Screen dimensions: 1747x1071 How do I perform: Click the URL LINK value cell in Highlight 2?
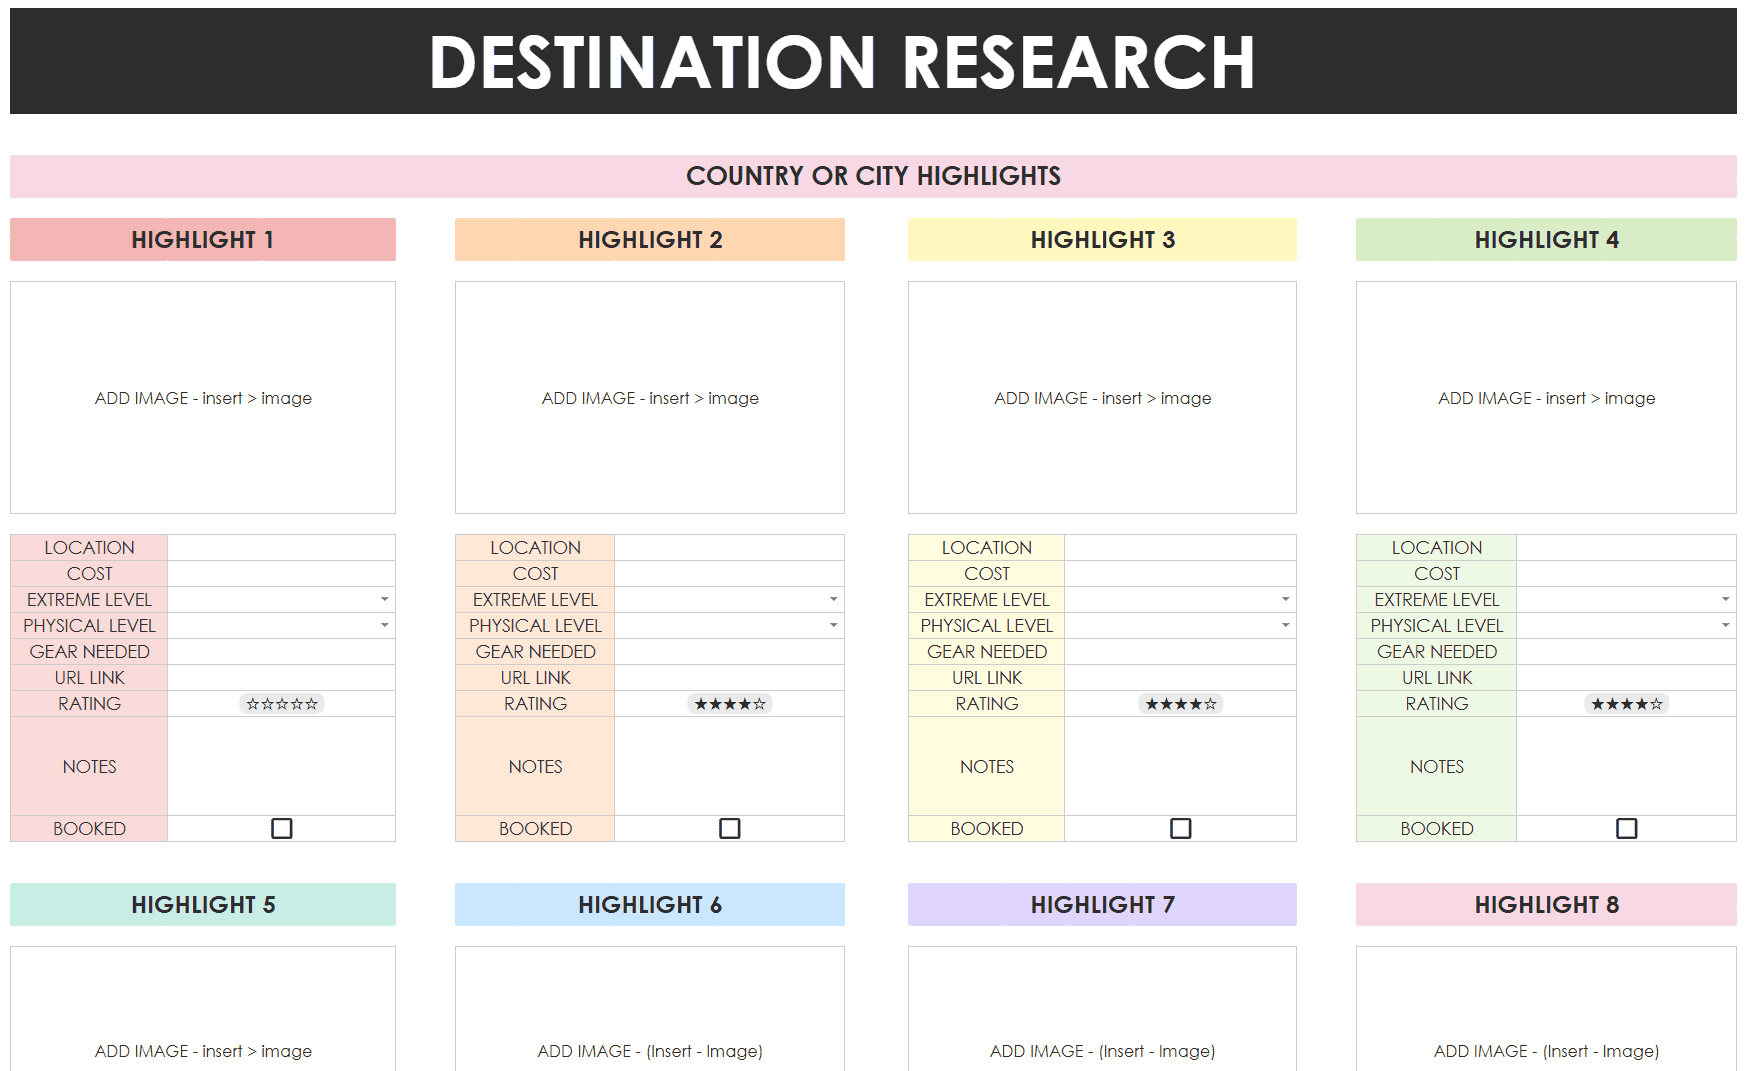730,677
